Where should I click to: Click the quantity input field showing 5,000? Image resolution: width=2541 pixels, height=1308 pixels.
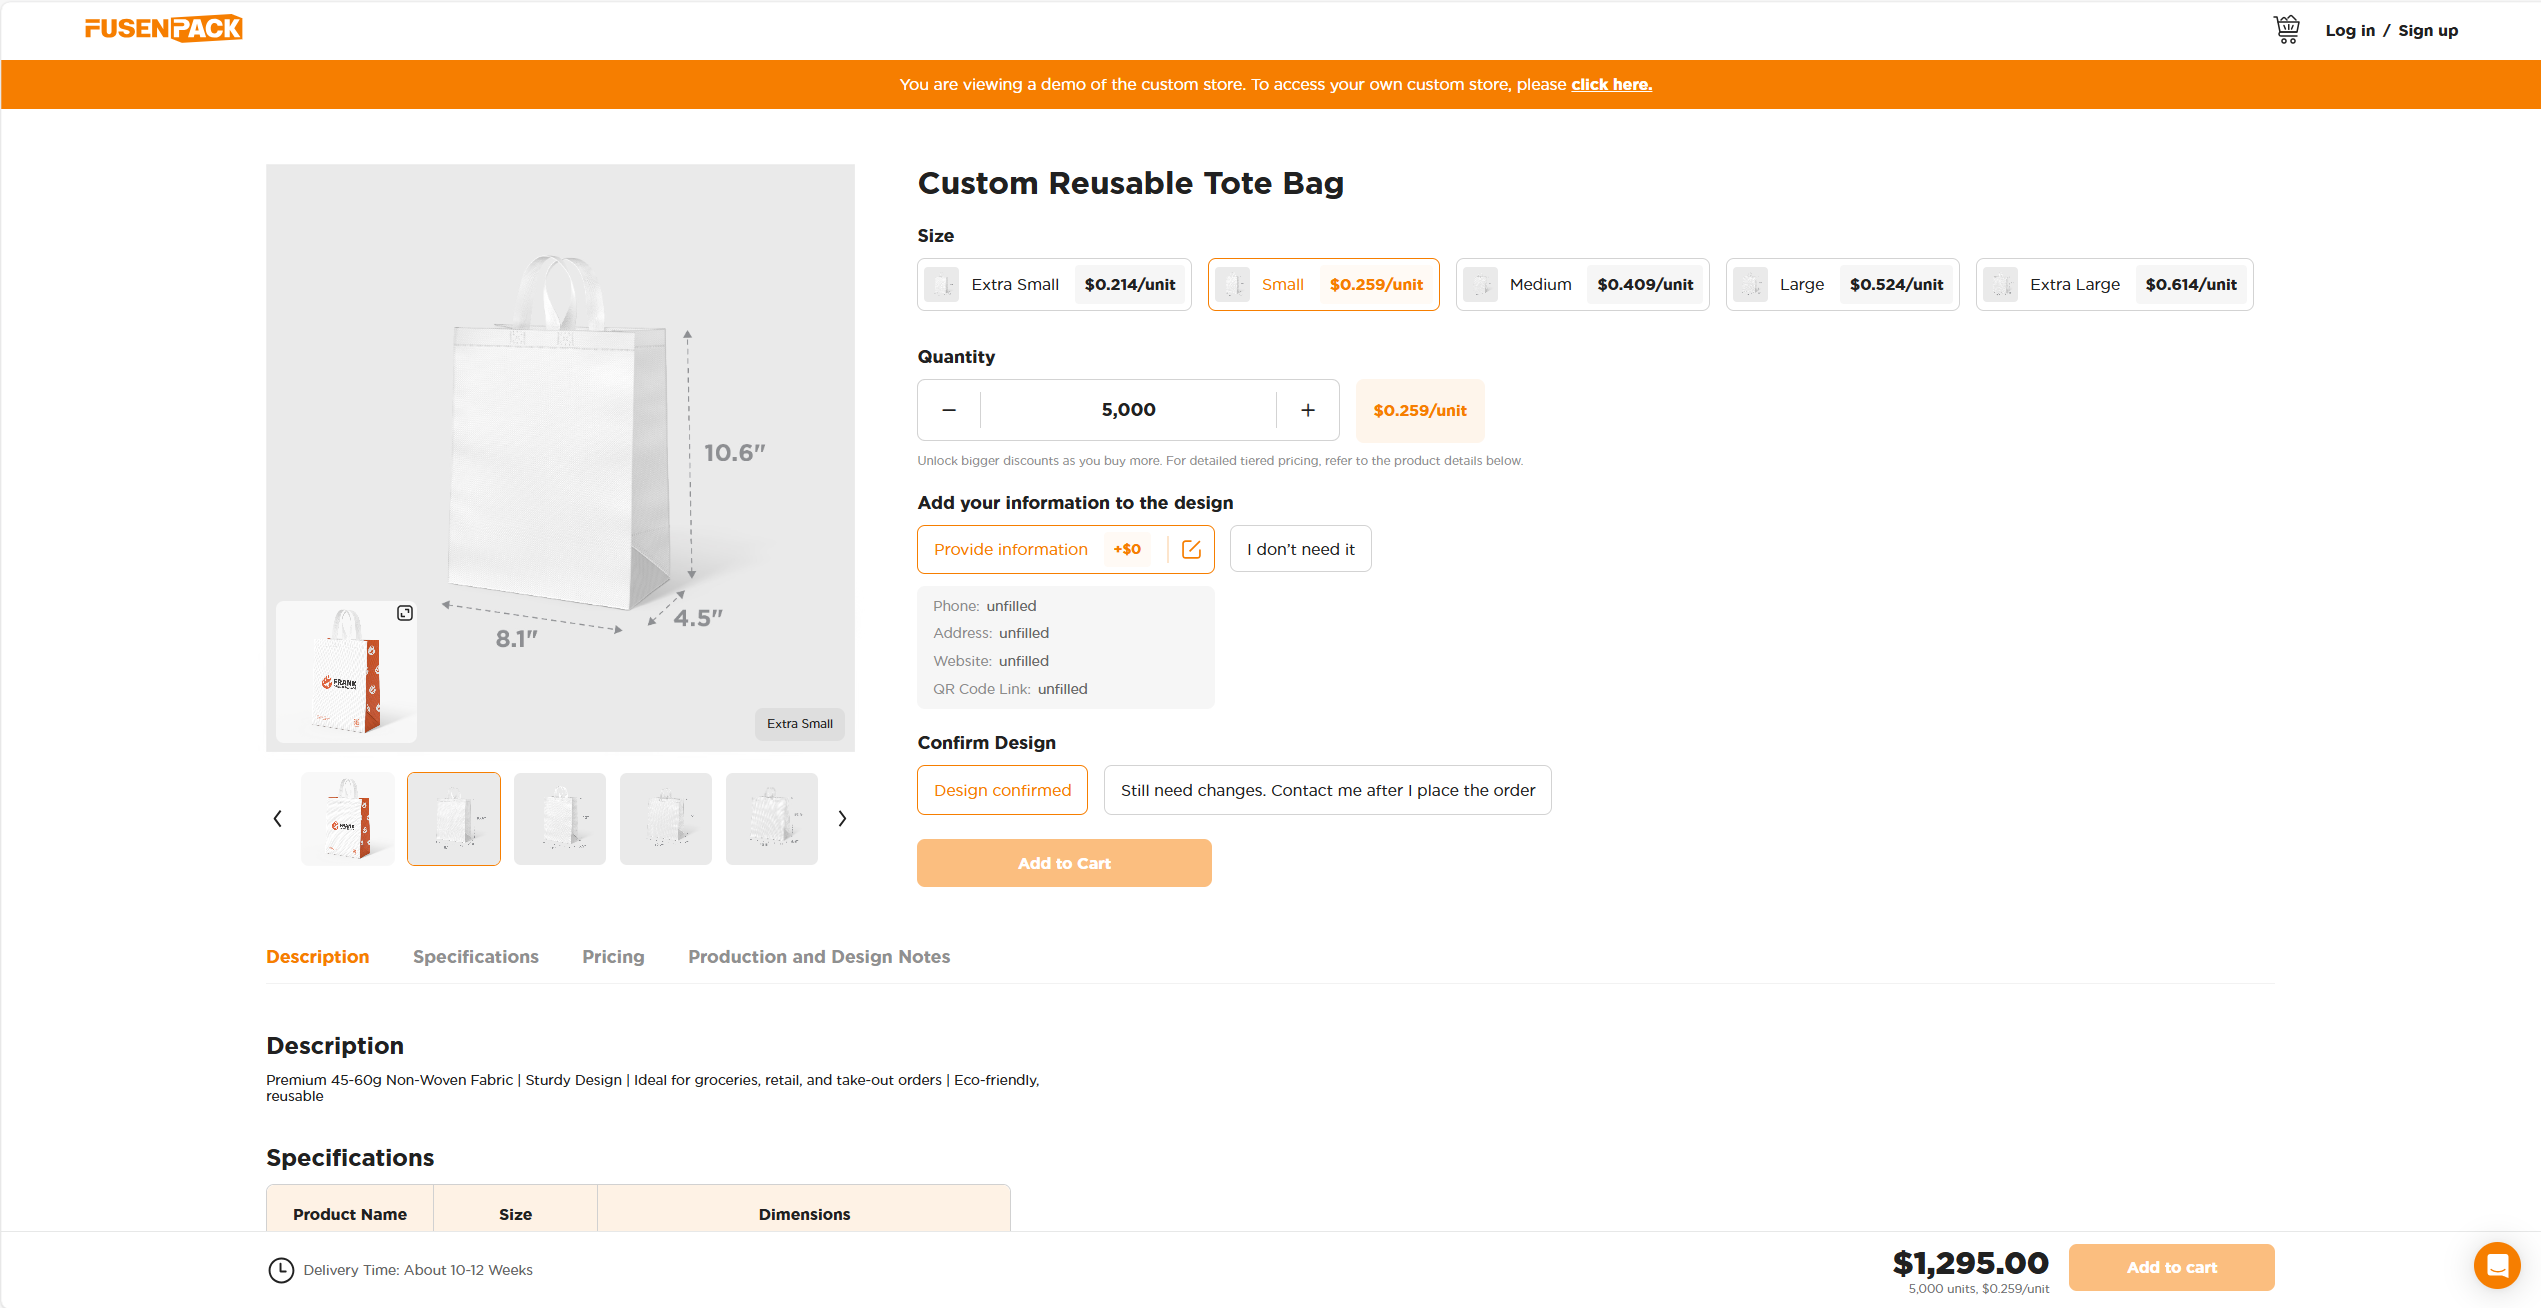pos(1128,410)
